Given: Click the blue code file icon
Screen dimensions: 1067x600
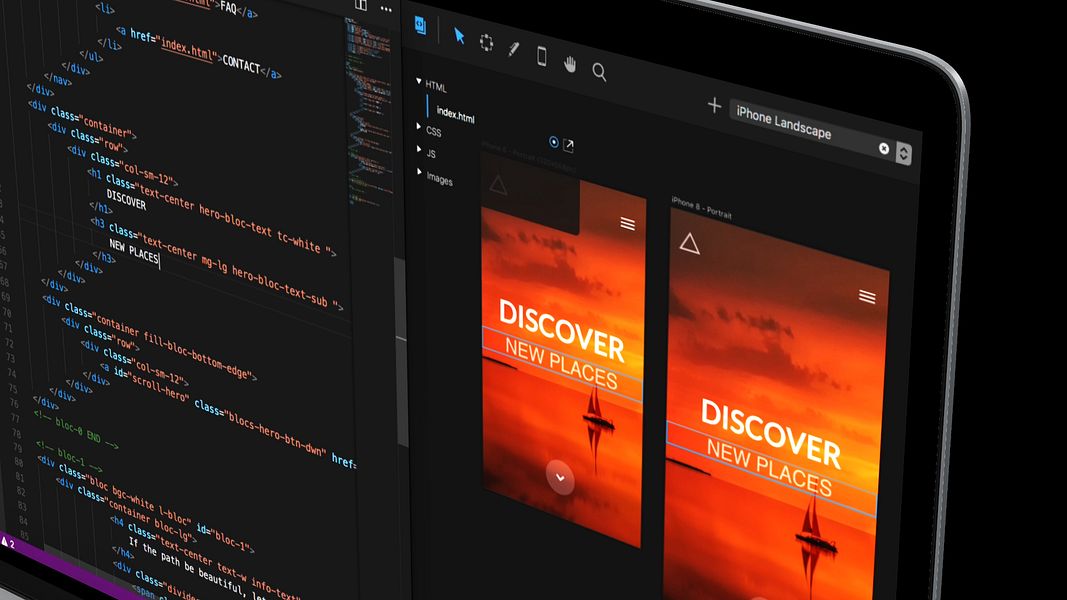Looking at the screenshot, I should pos(421,26).
